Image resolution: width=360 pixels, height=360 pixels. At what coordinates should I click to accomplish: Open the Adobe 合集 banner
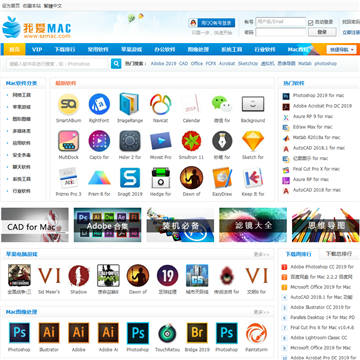pos(107,225)
